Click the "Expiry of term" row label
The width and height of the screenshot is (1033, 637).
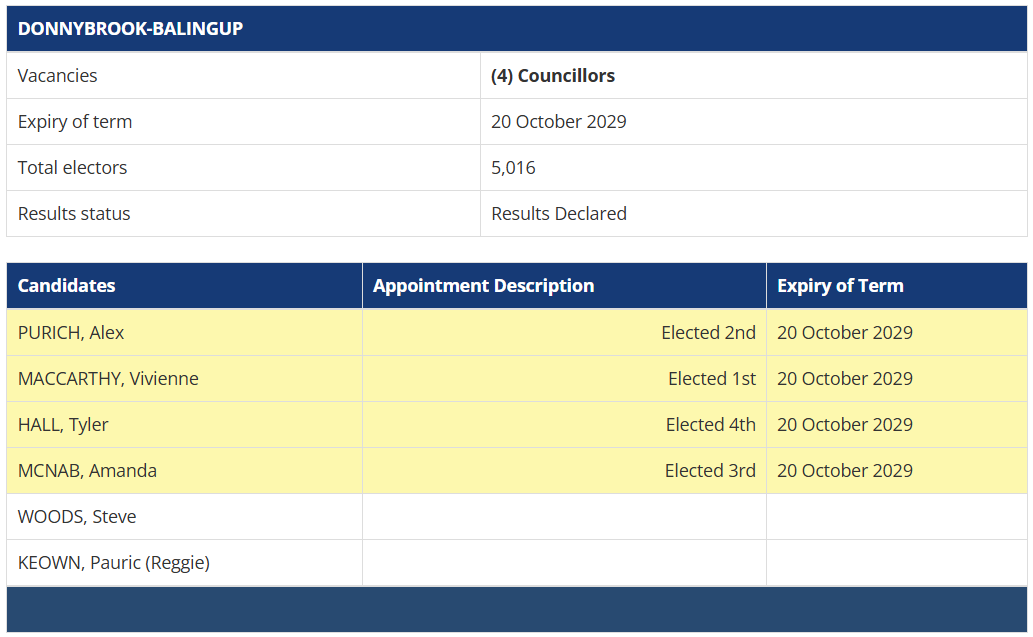[x=75, y=122]
